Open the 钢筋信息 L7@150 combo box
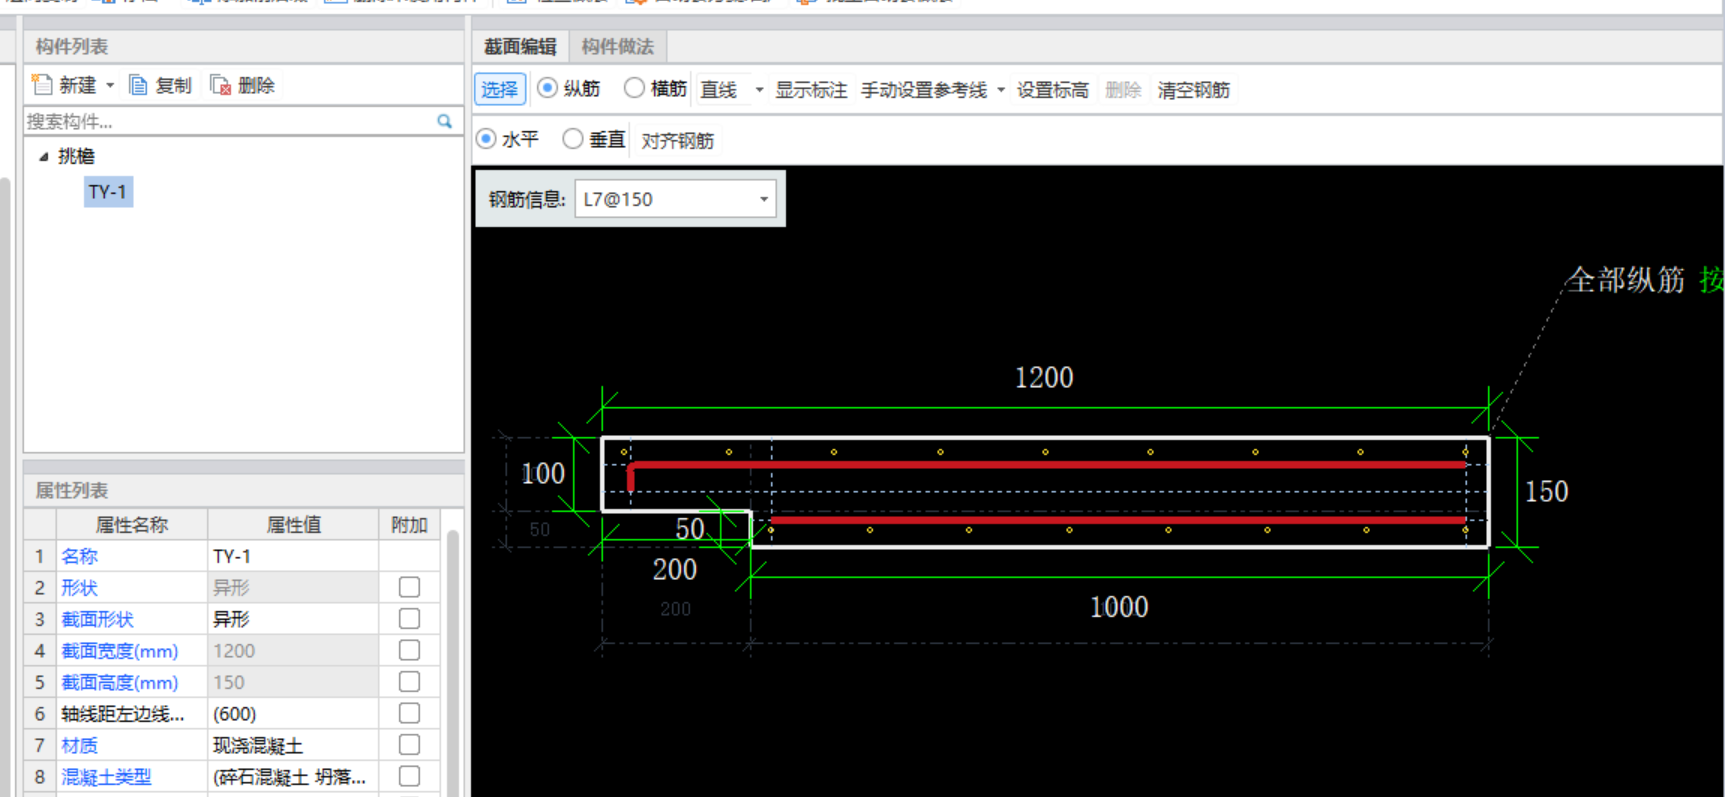 tap(675, 199)
